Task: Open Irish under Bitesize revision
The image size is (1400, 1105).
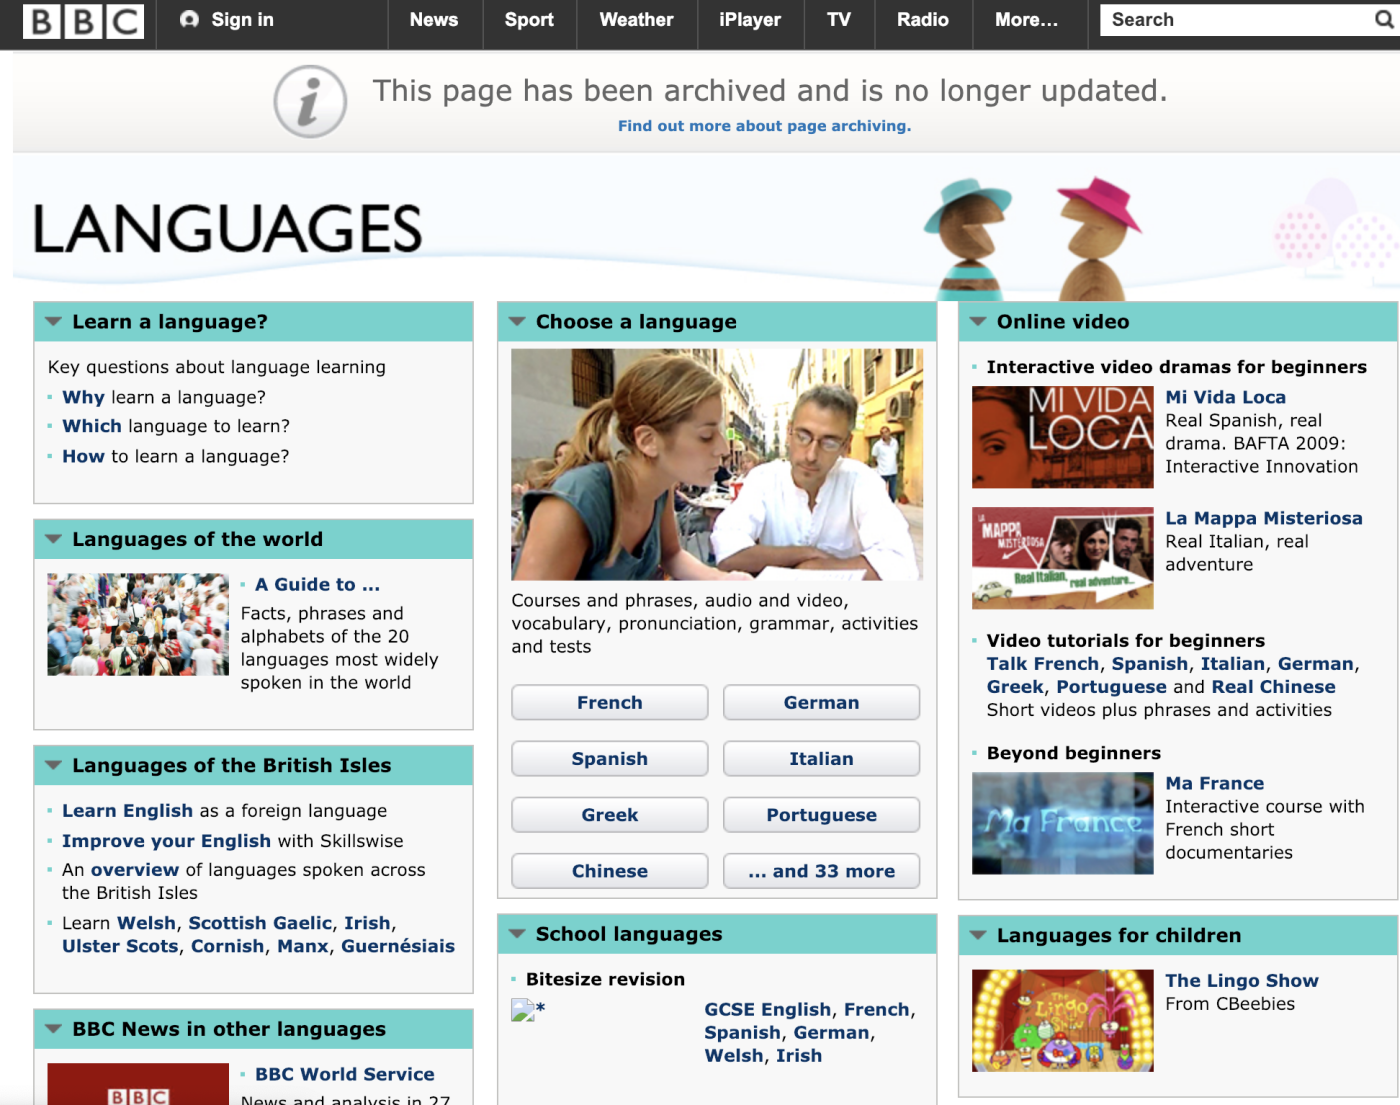Action: [799, 1056]
